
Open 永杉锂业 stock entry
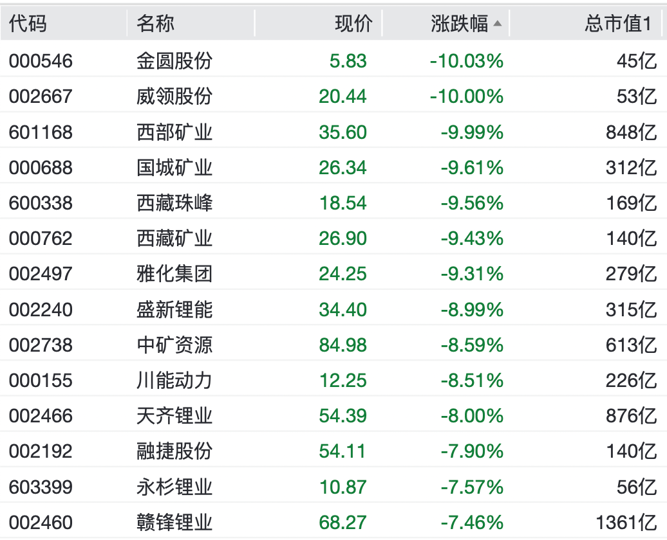(x=175, y=486)
